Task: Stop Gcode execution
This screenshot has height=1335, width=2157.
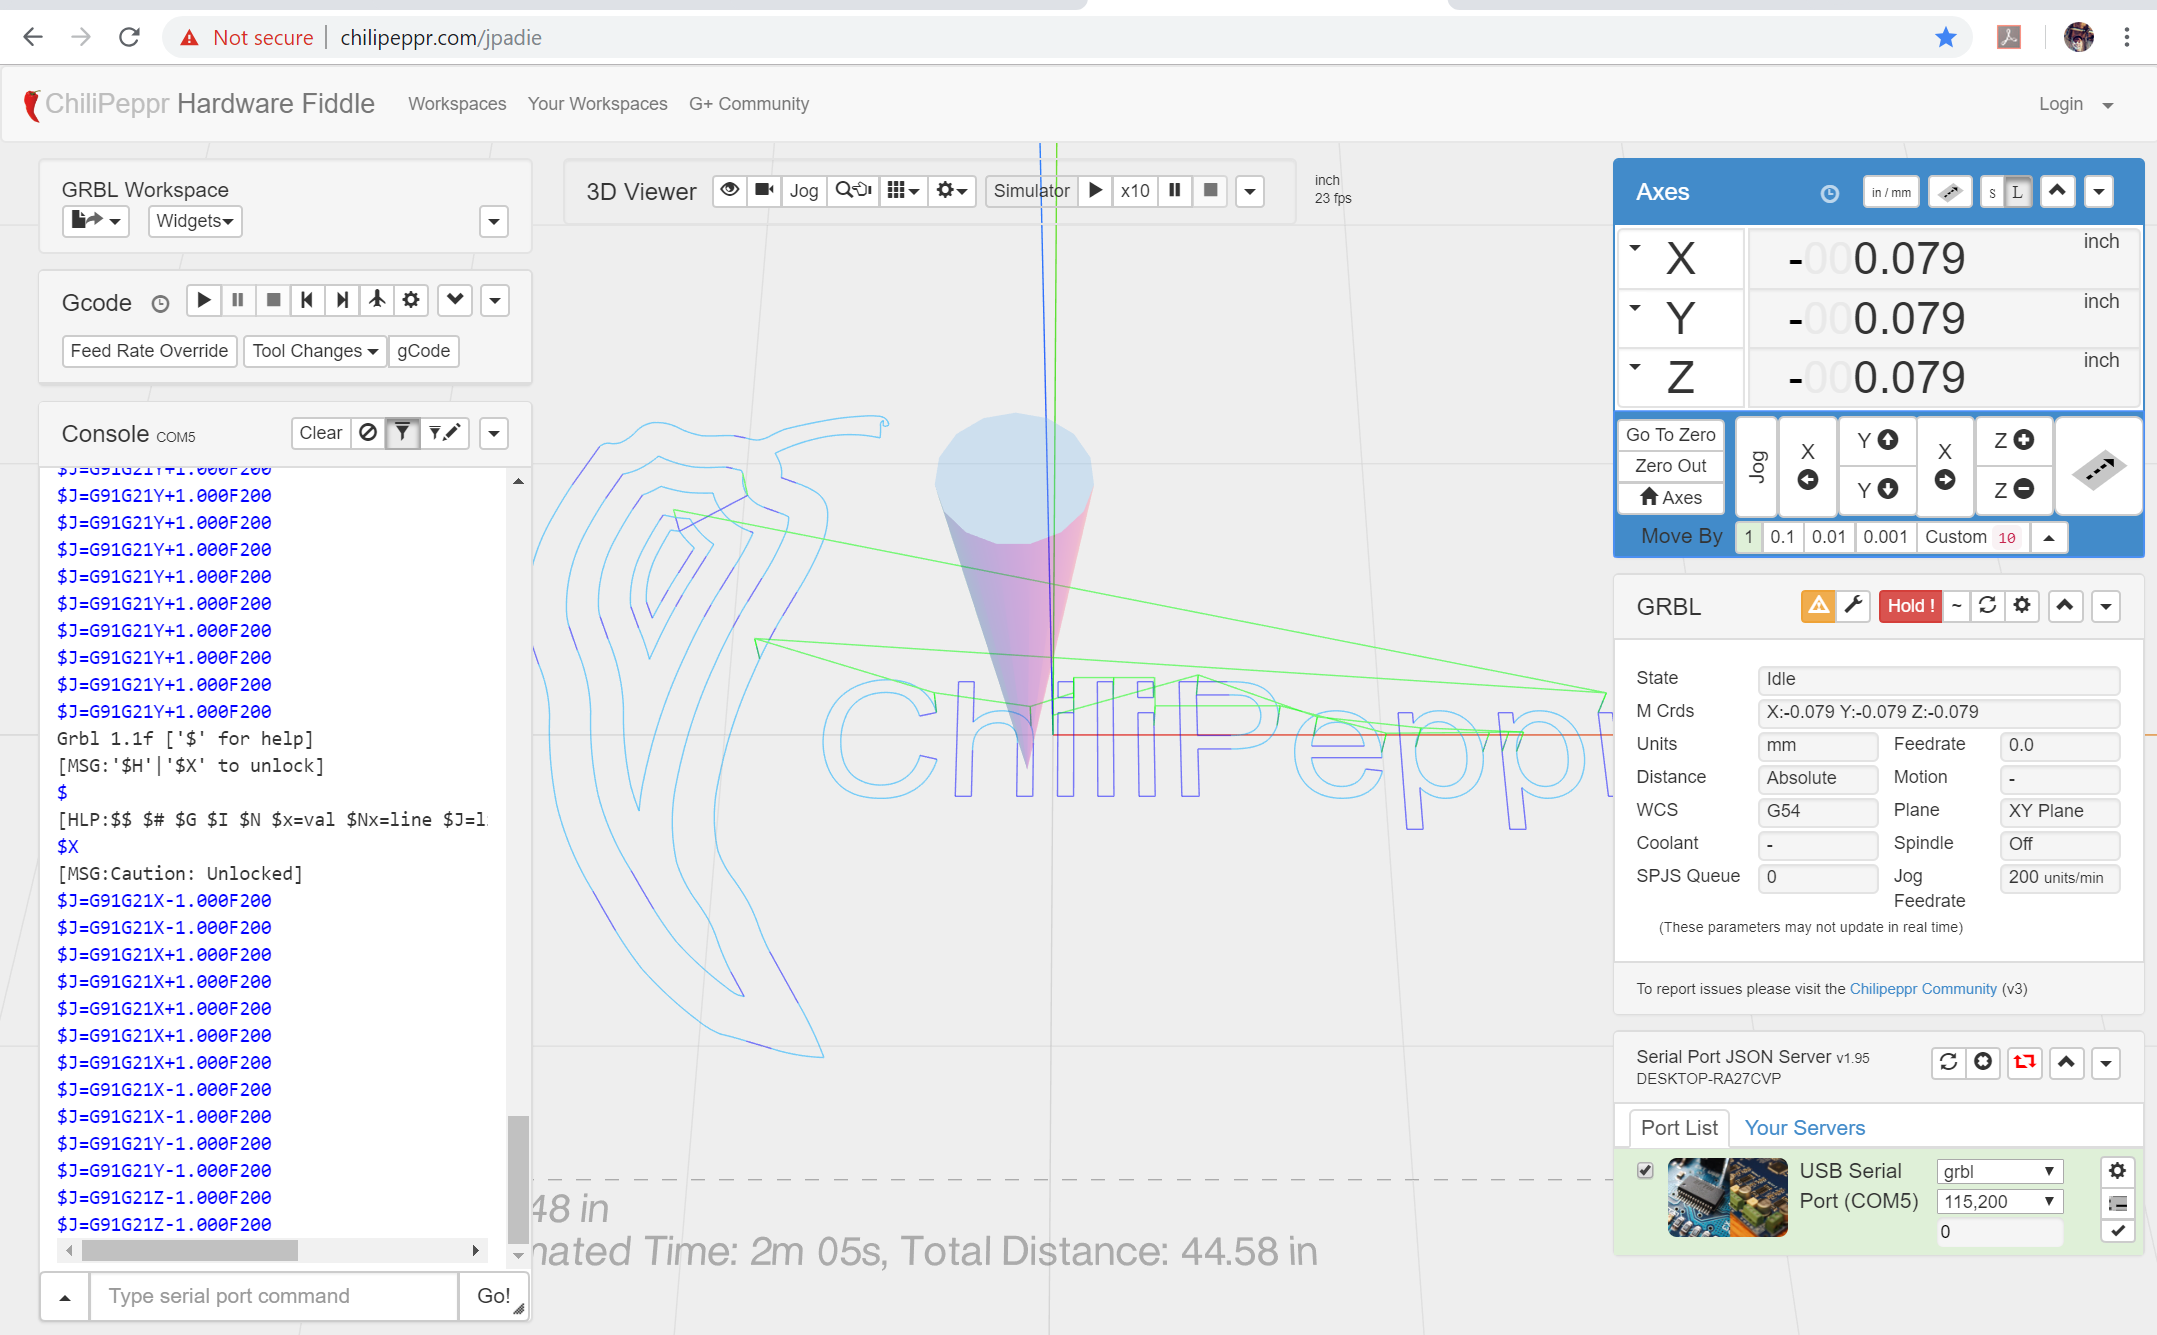Action: pos(273,300)
